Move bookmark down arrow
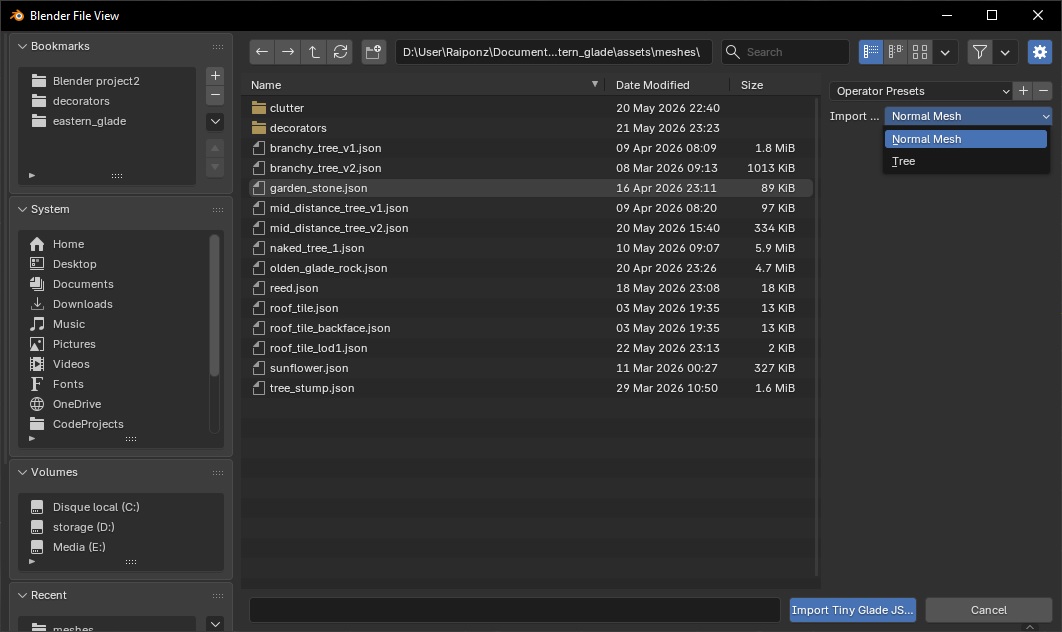The height and width of the screenshot is (632, 1062). [x=215, y=167]
